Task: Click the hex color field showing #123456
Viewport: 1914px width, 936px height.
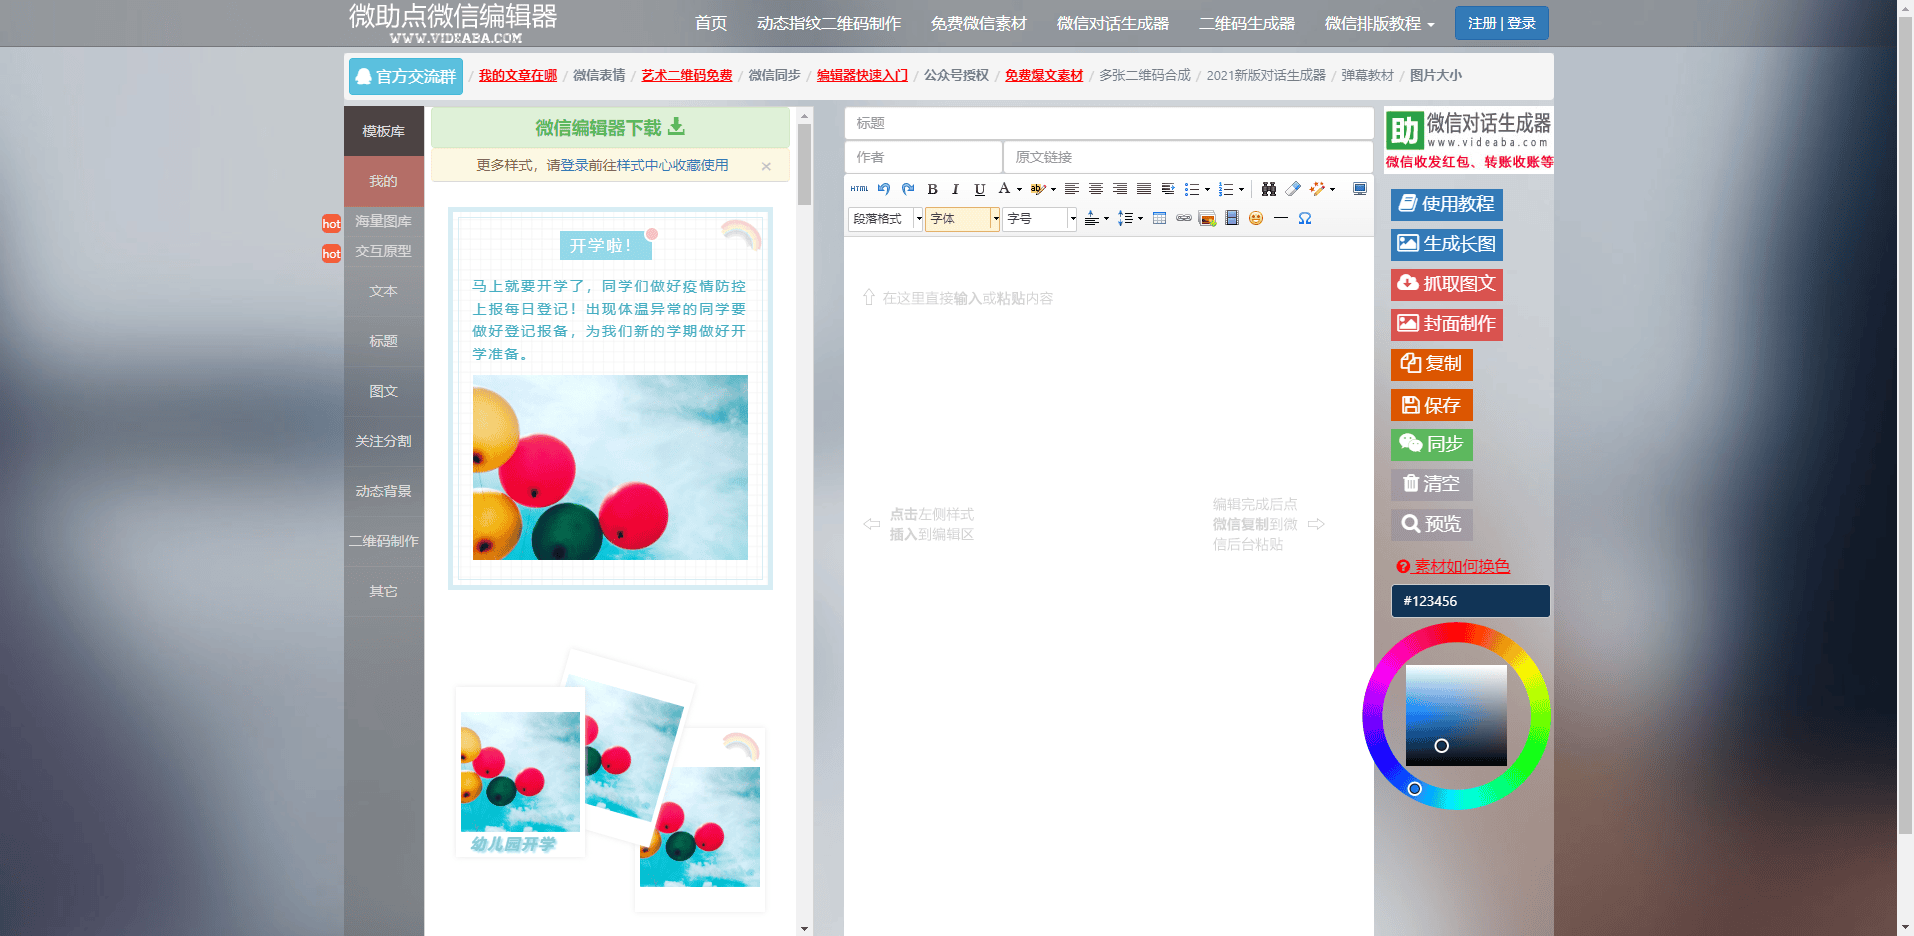Action: (x=1470, y=601)
